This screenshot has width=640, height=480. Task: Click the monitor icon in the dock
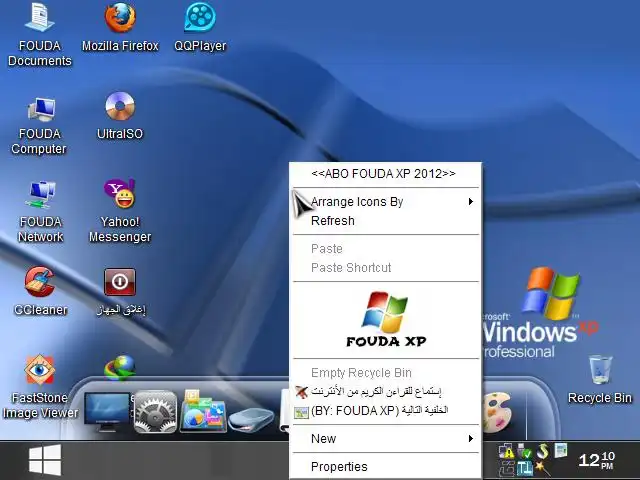pyautogui.click(x=107, y=411)
